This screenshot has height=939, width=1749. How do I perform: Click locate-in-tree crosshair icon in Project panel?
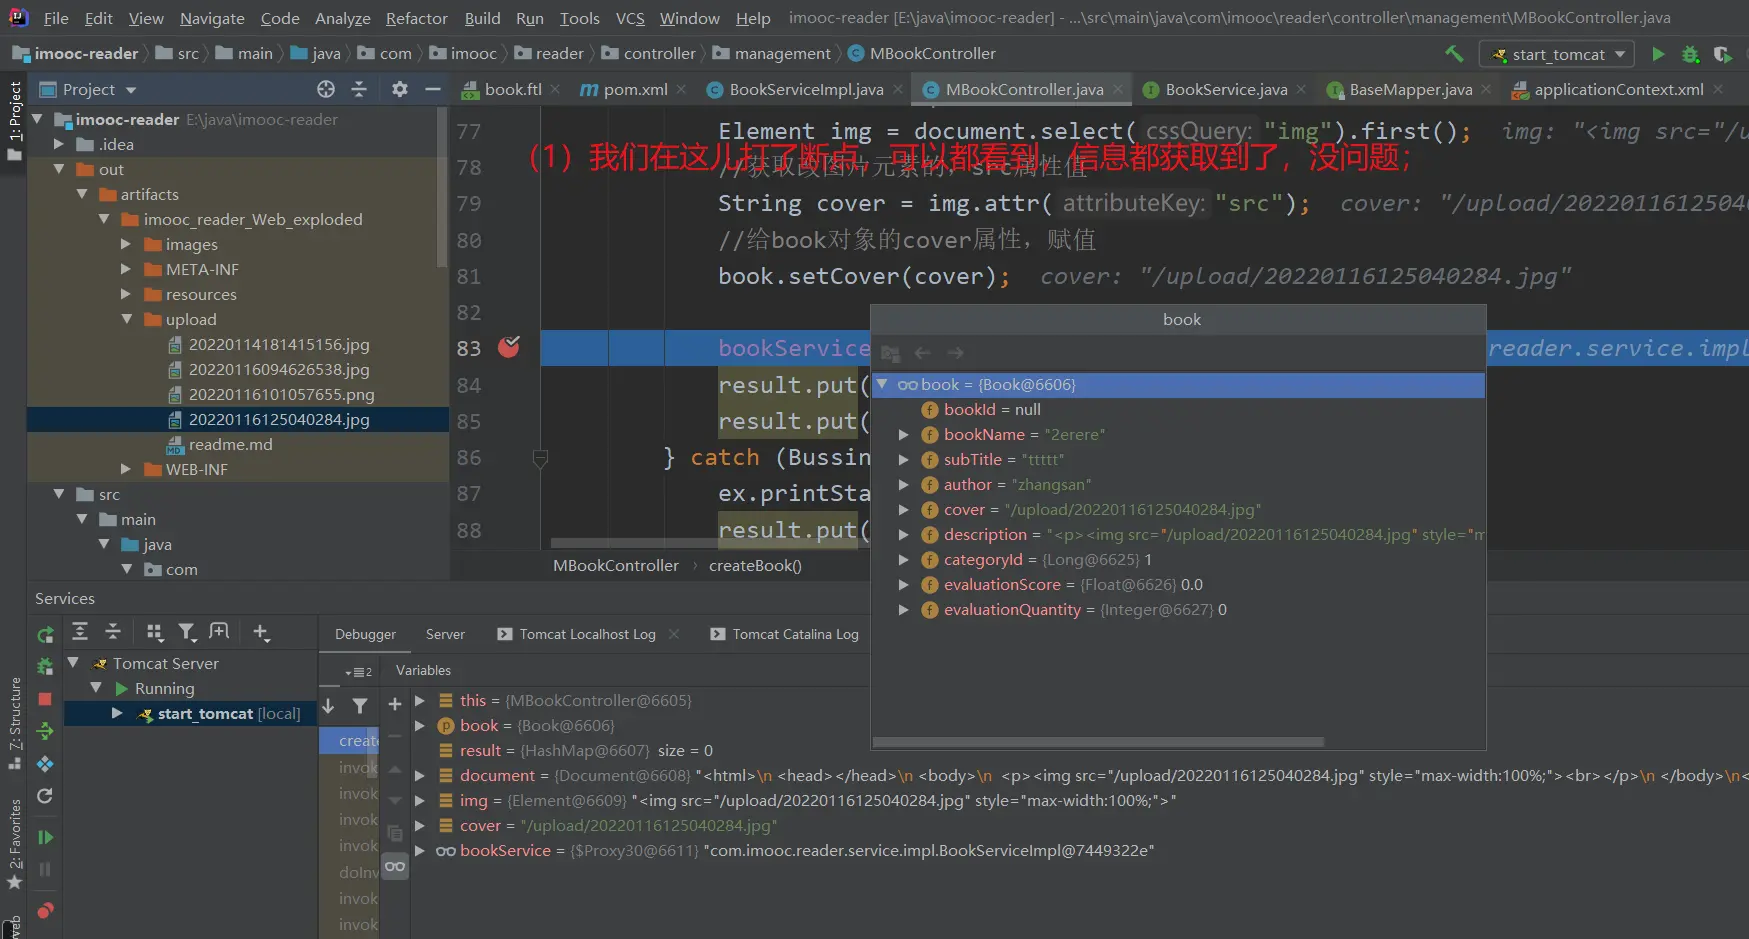pyautogui.click(x=326, y=89)
